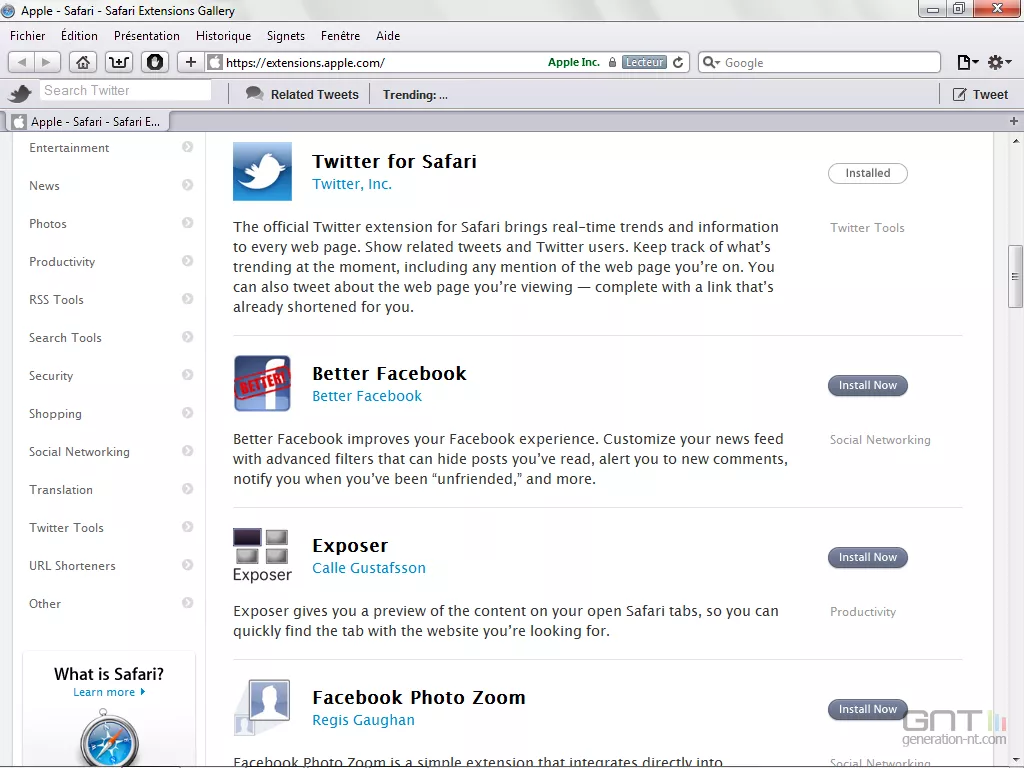
Task: Focus the Search Twitter input field
Action: coord(126,91)
